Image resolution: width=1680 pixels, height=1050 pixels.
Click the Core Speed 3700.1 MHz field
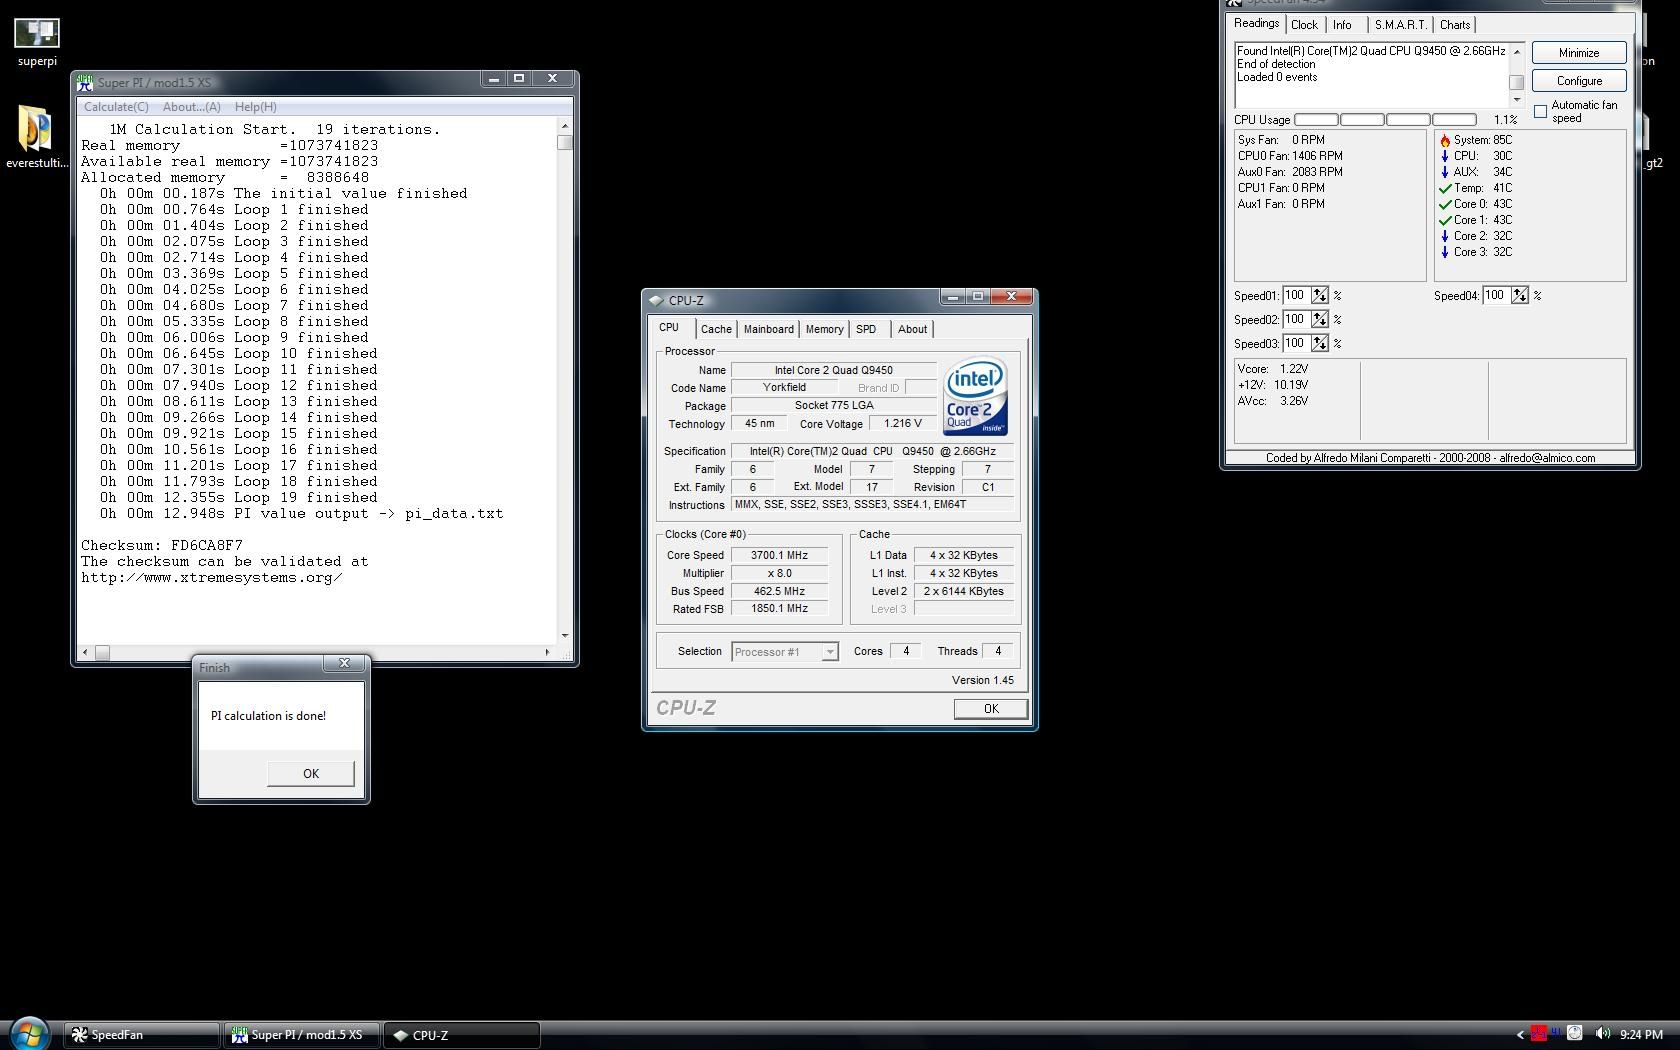(x=779, y=555)
